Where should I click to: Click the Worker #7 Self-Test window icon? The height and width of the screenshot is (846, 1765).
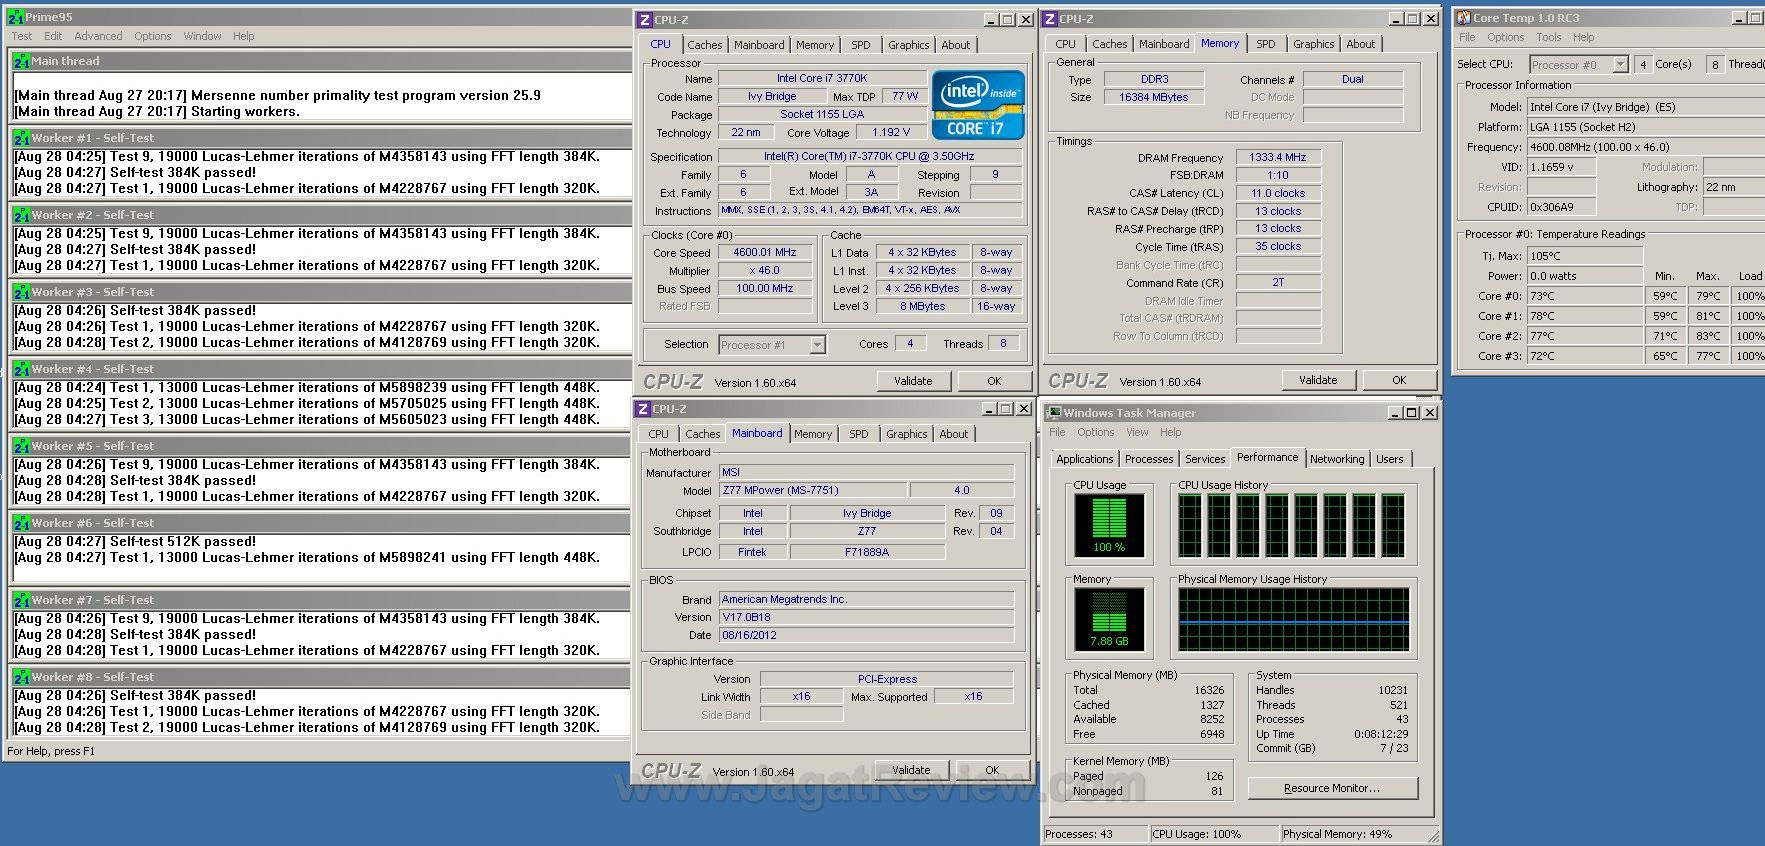coord(21,600)
